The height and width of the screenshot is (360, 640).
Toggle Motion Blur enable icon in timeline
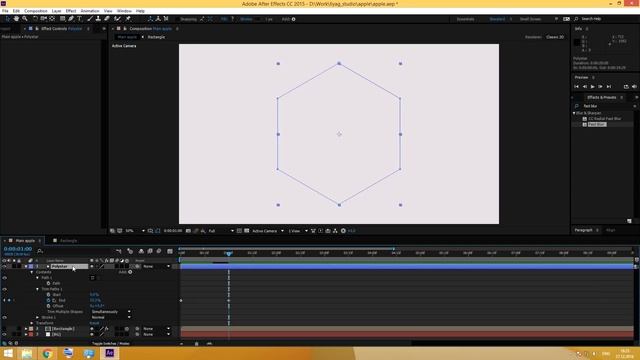(x=159, y=251)
